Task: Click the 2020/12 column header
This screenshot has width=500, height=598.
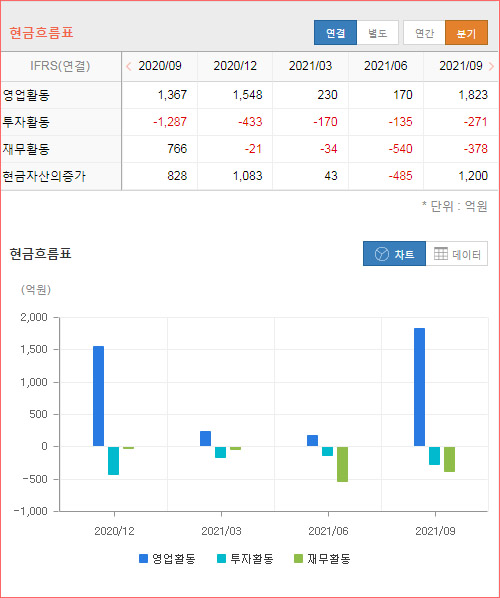Action: coord(235,66)
